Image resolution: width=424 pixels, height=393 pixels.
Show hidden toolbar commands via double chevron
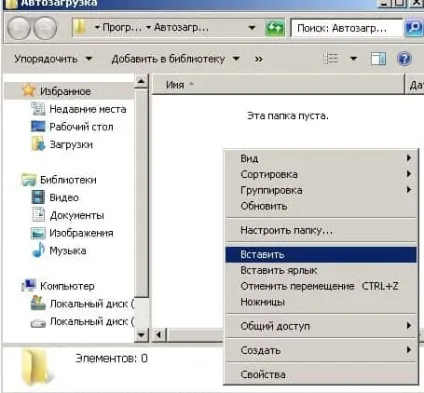pos(258,59)
